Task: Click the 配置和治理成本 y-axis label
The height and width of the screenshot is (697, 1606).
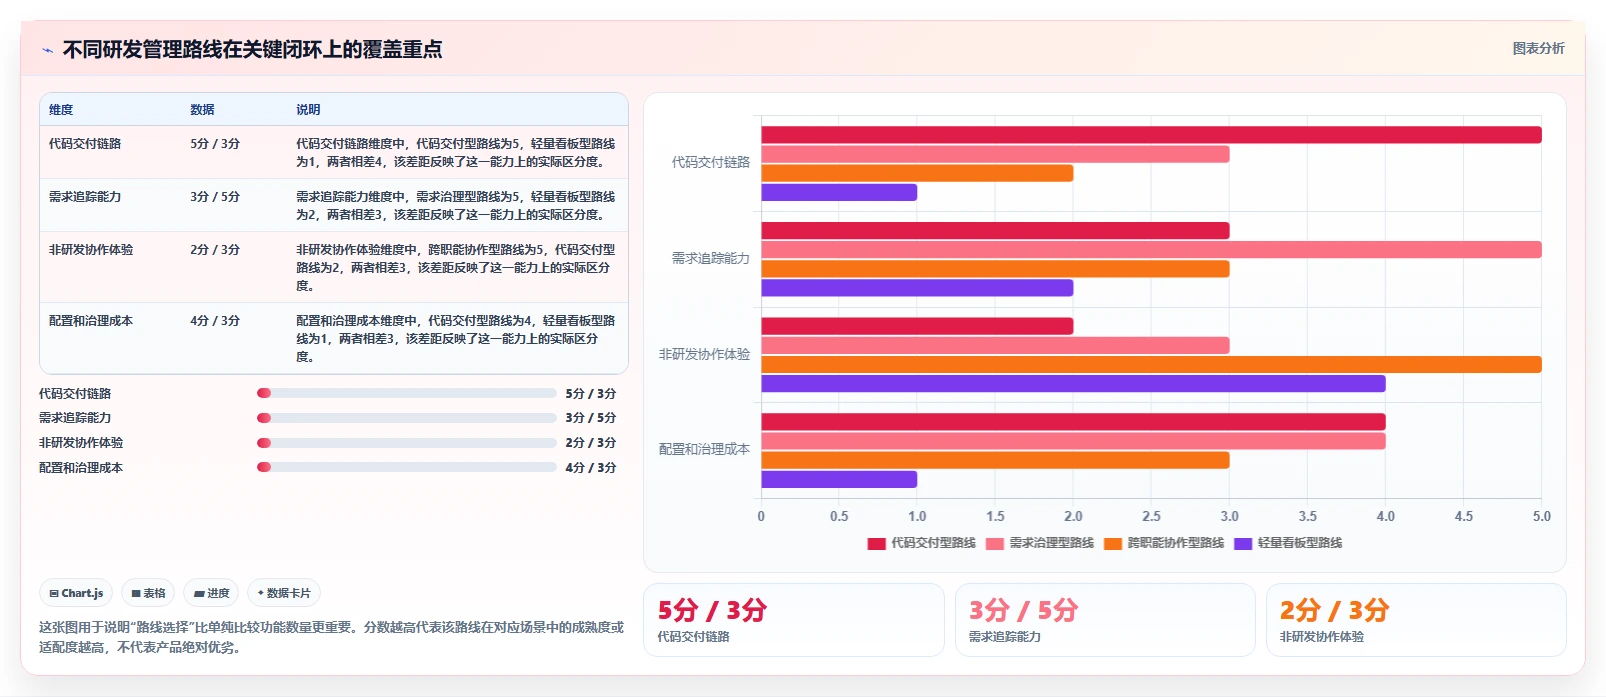Action: pyautogui.click(x=704, y=449)
